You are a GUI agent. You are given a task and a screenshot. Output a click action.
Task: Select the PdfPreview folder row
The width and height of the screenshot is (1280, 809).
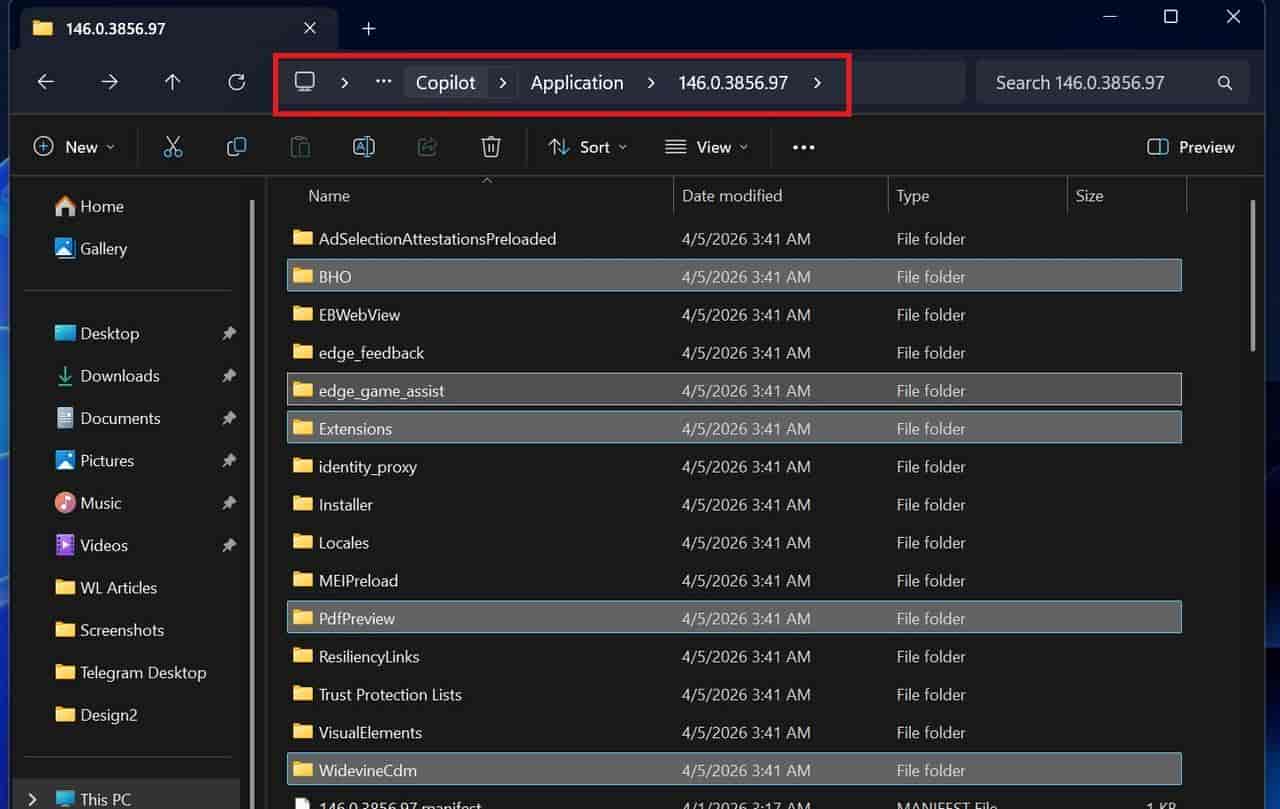[x=734, y=618]
